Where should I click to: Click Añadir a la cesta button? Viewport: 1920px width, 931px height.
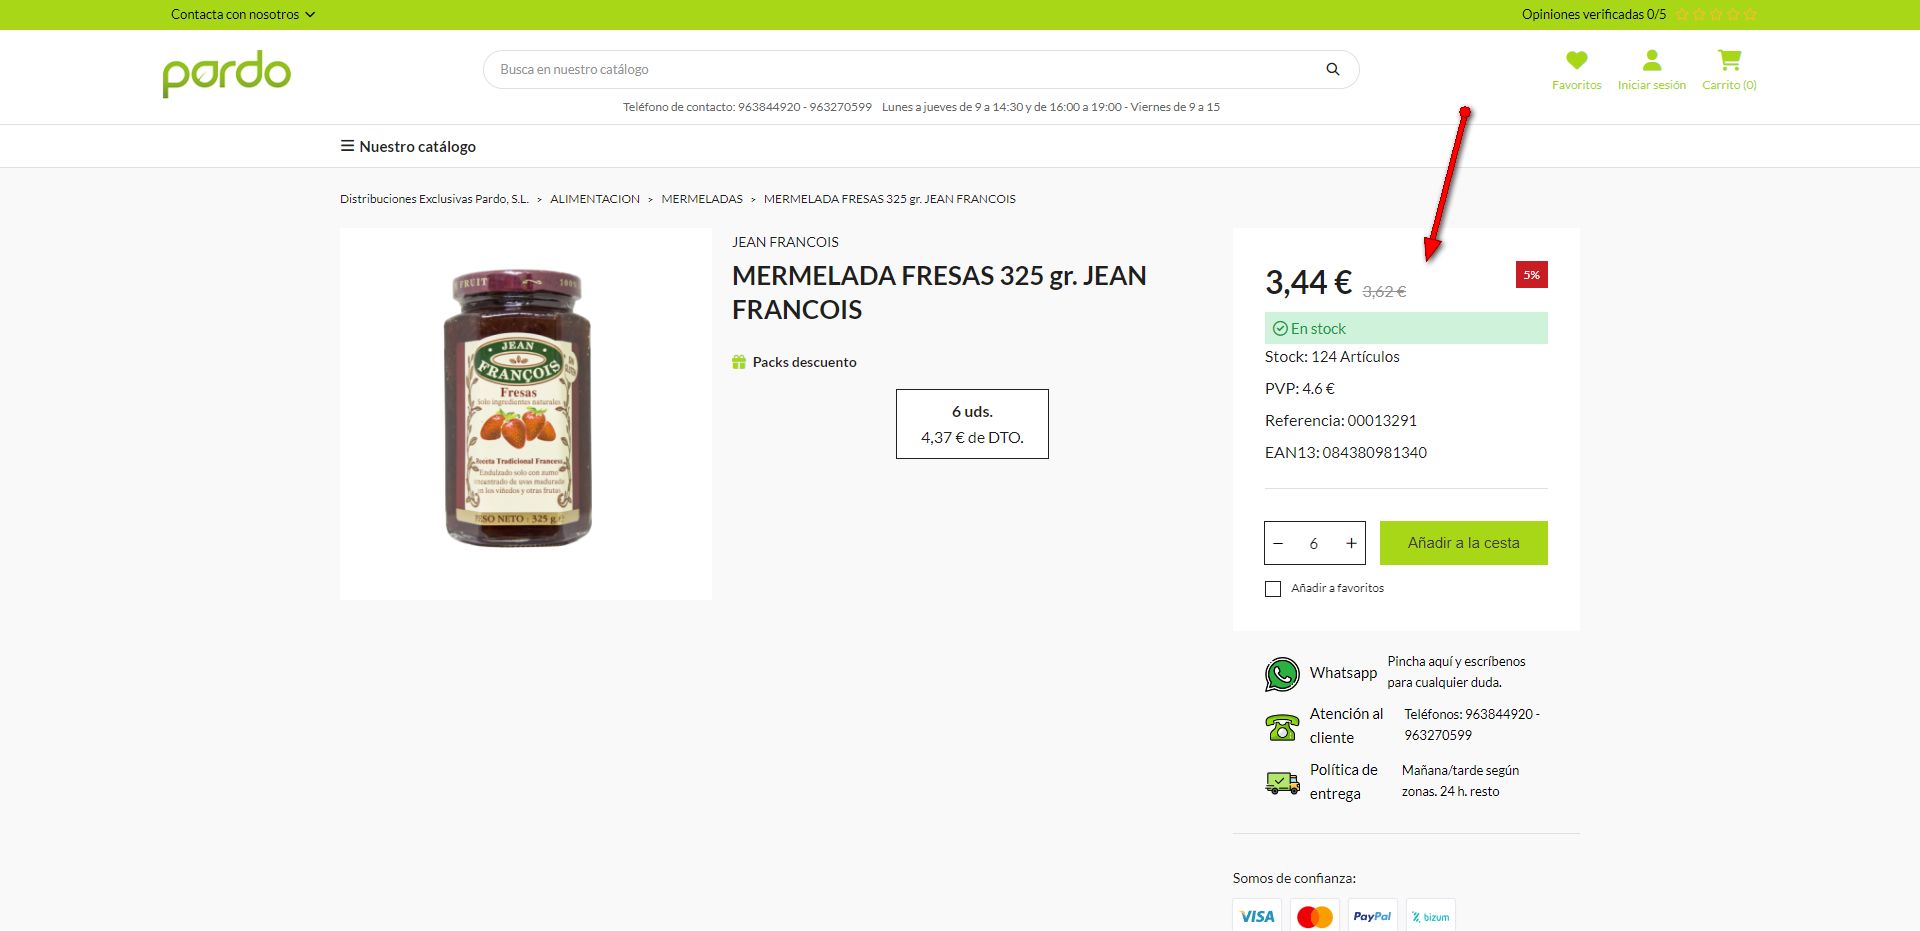[x=1464, y=543]
